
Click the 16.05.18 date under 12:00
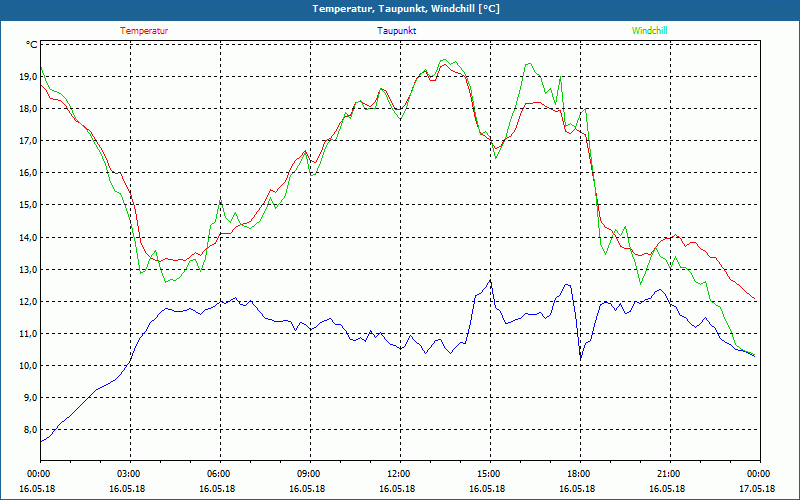(397, 489)
